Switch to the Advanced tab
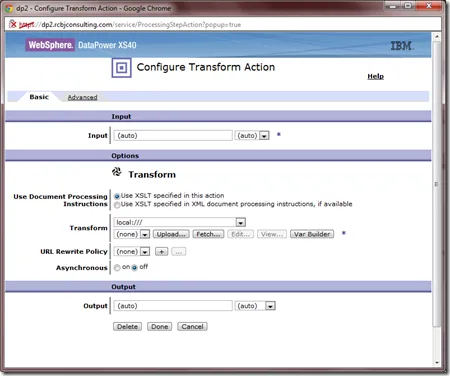Image resolution: width=450 pixels, height=376 pixels. [82, 97]
